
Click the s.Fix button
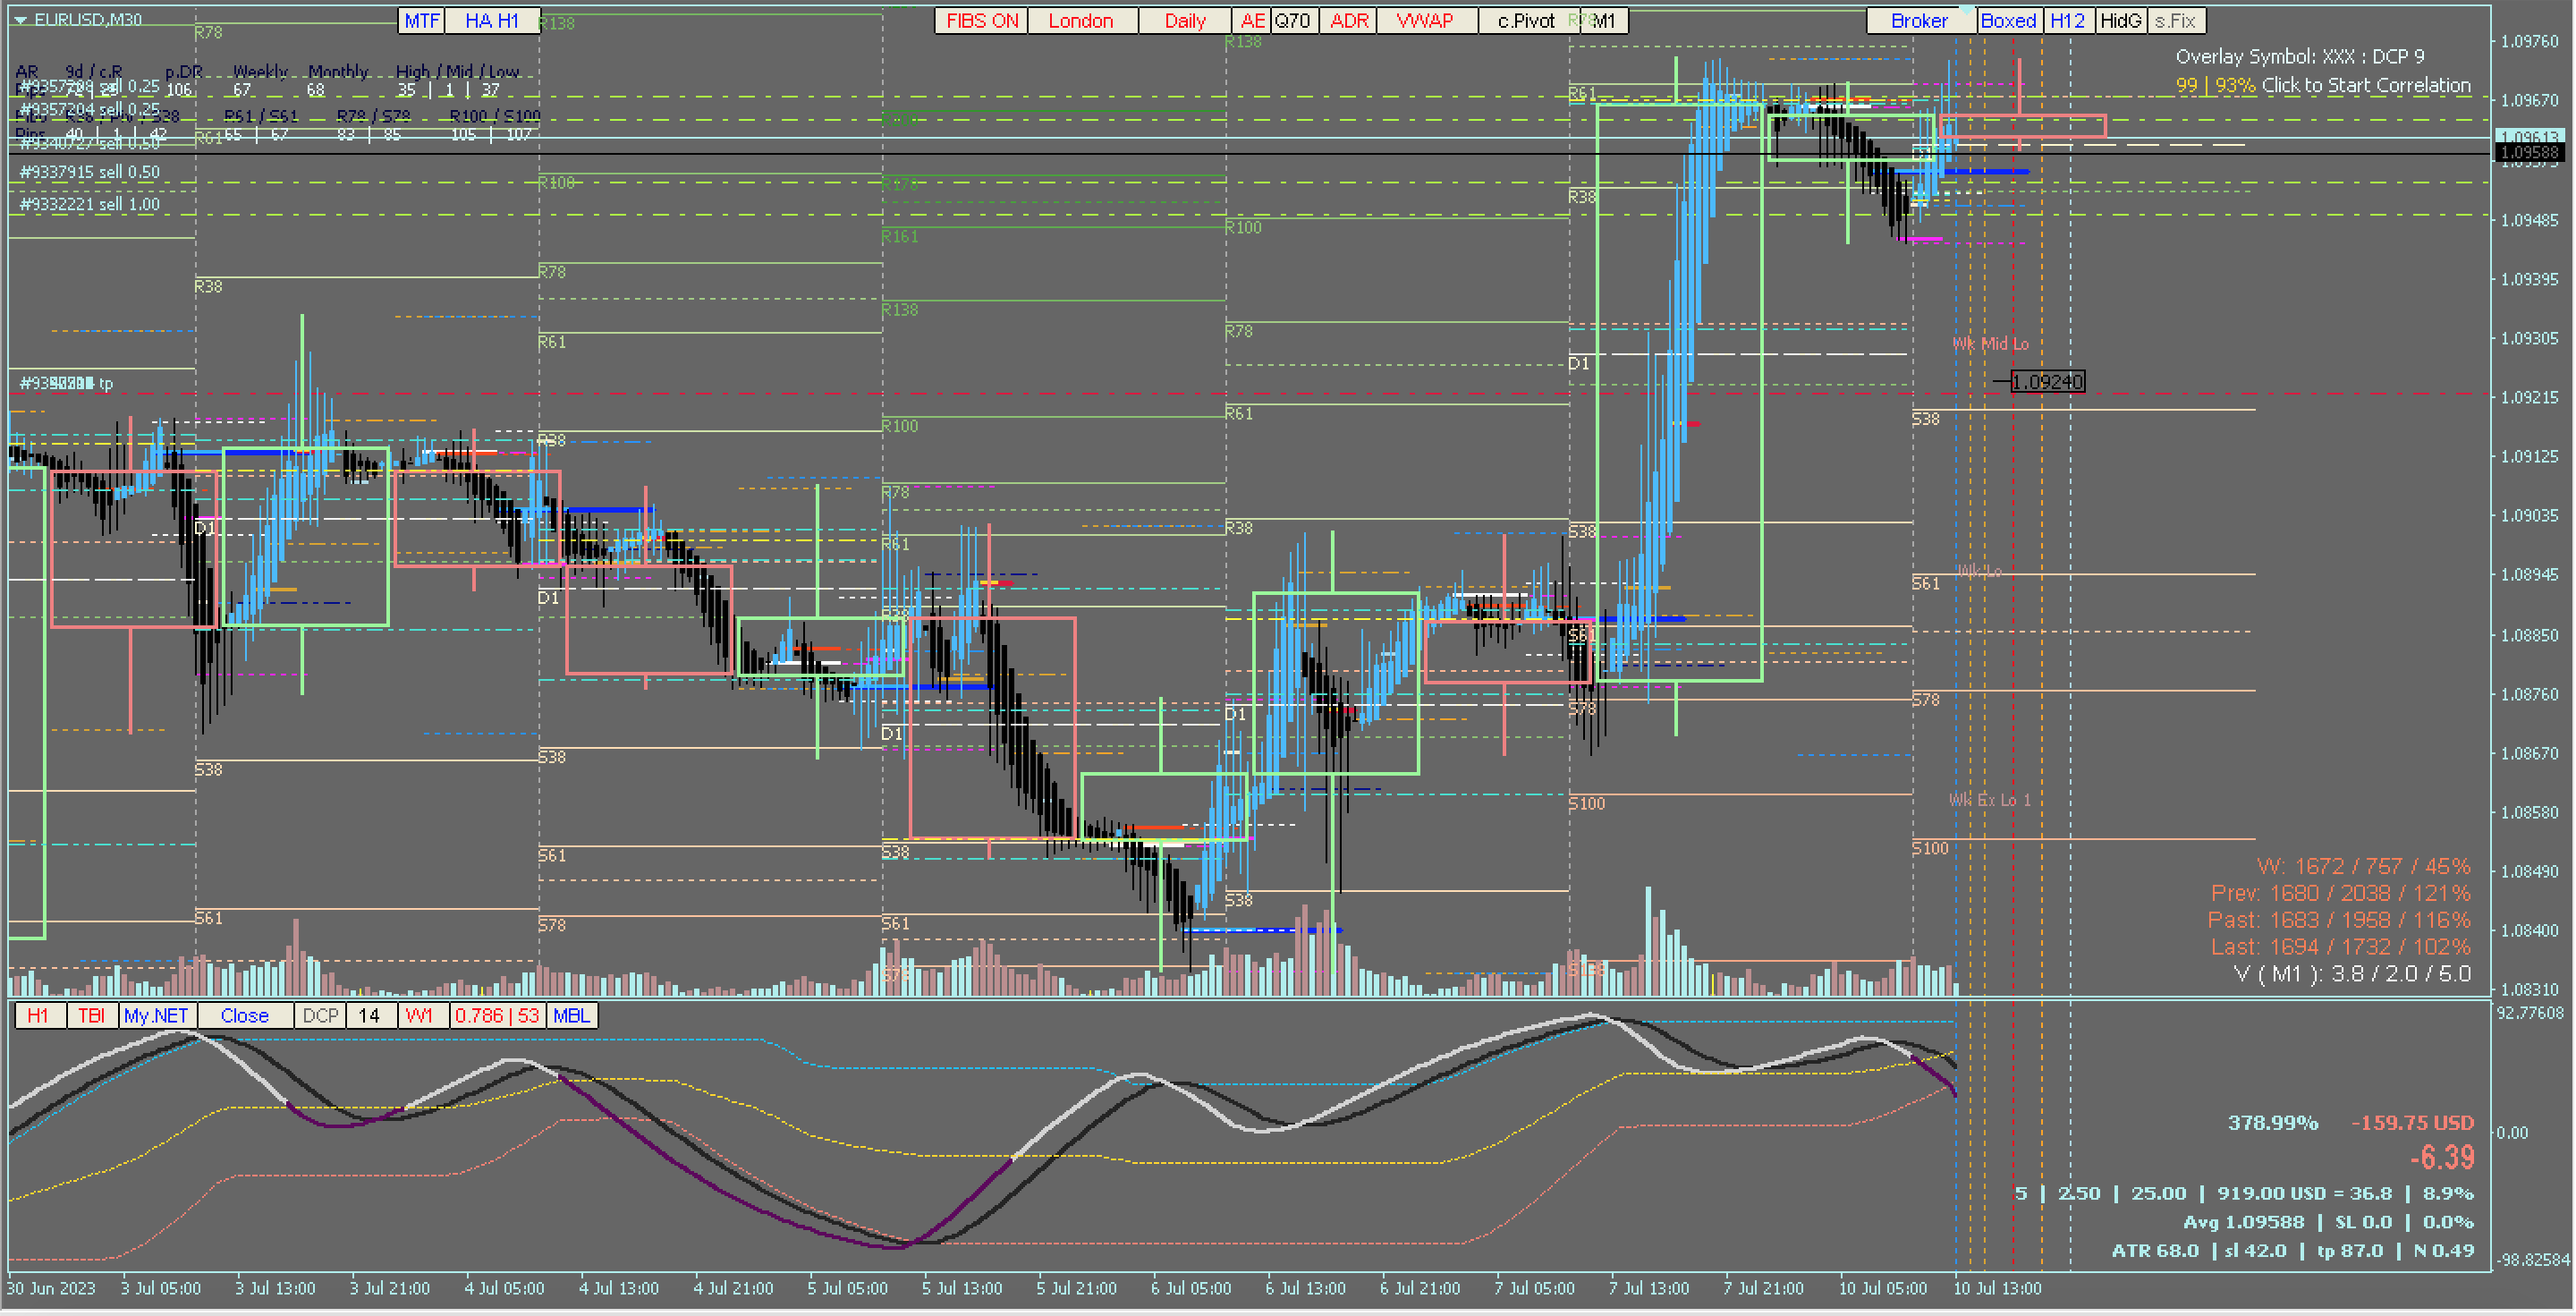point(2175,21)
